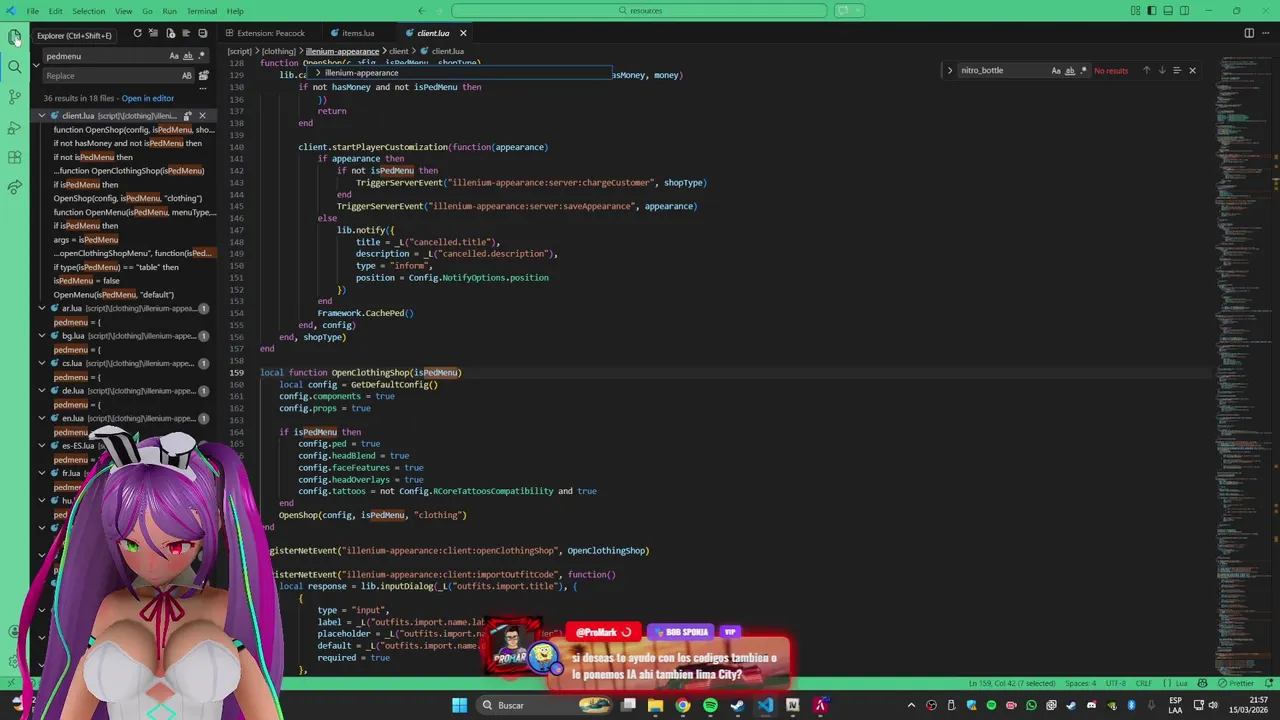Viewport: 1280px width, 720px height.
Task: Toggle search details (three dots)
Action: [x=203, y=88]
